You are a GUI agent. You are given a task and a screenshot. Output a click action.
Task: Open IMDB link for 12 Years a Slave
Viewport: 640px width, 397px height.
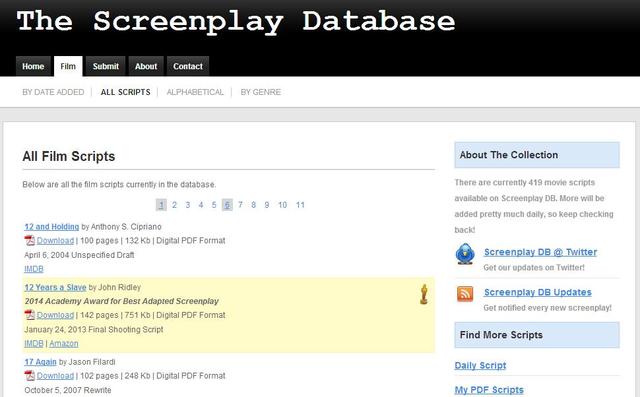tap(34, 344)
